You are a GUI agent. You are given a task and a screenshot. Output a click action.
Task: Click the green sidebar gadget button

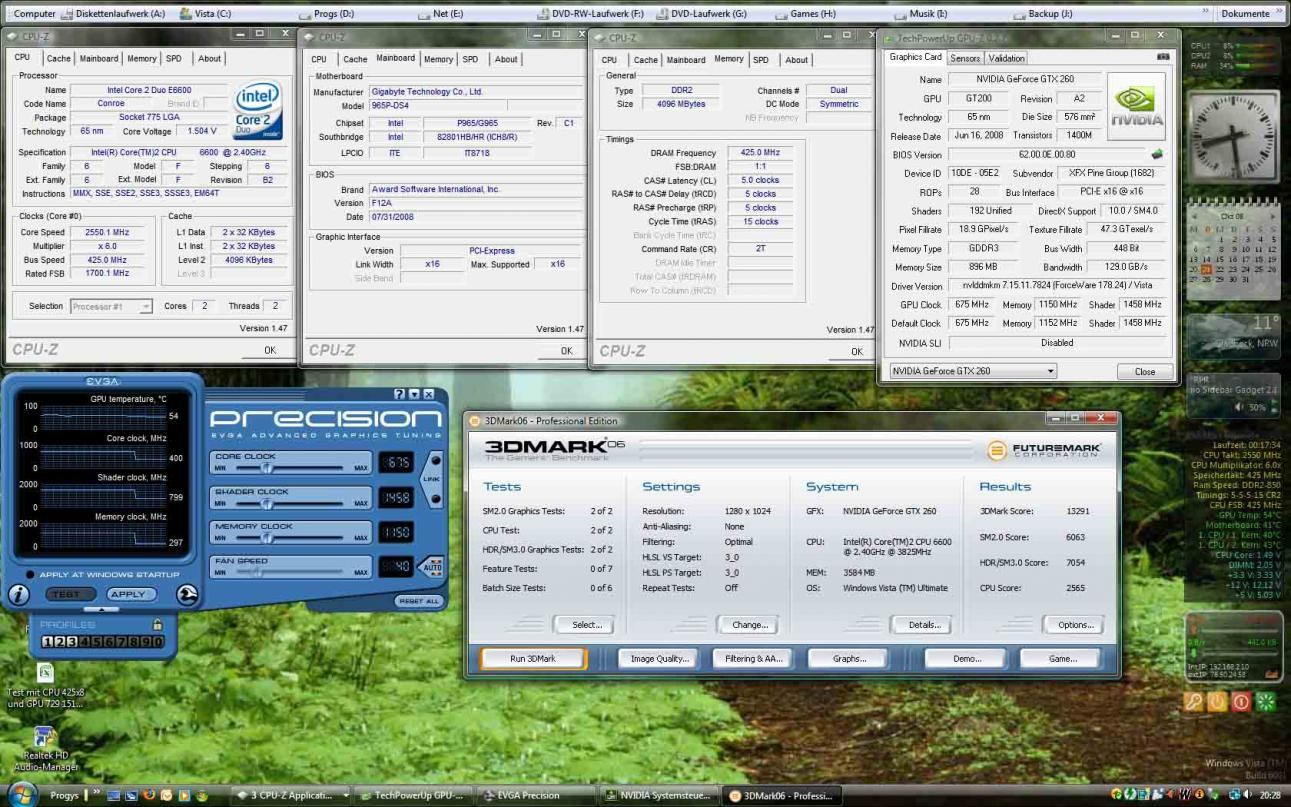(1266, 702)
